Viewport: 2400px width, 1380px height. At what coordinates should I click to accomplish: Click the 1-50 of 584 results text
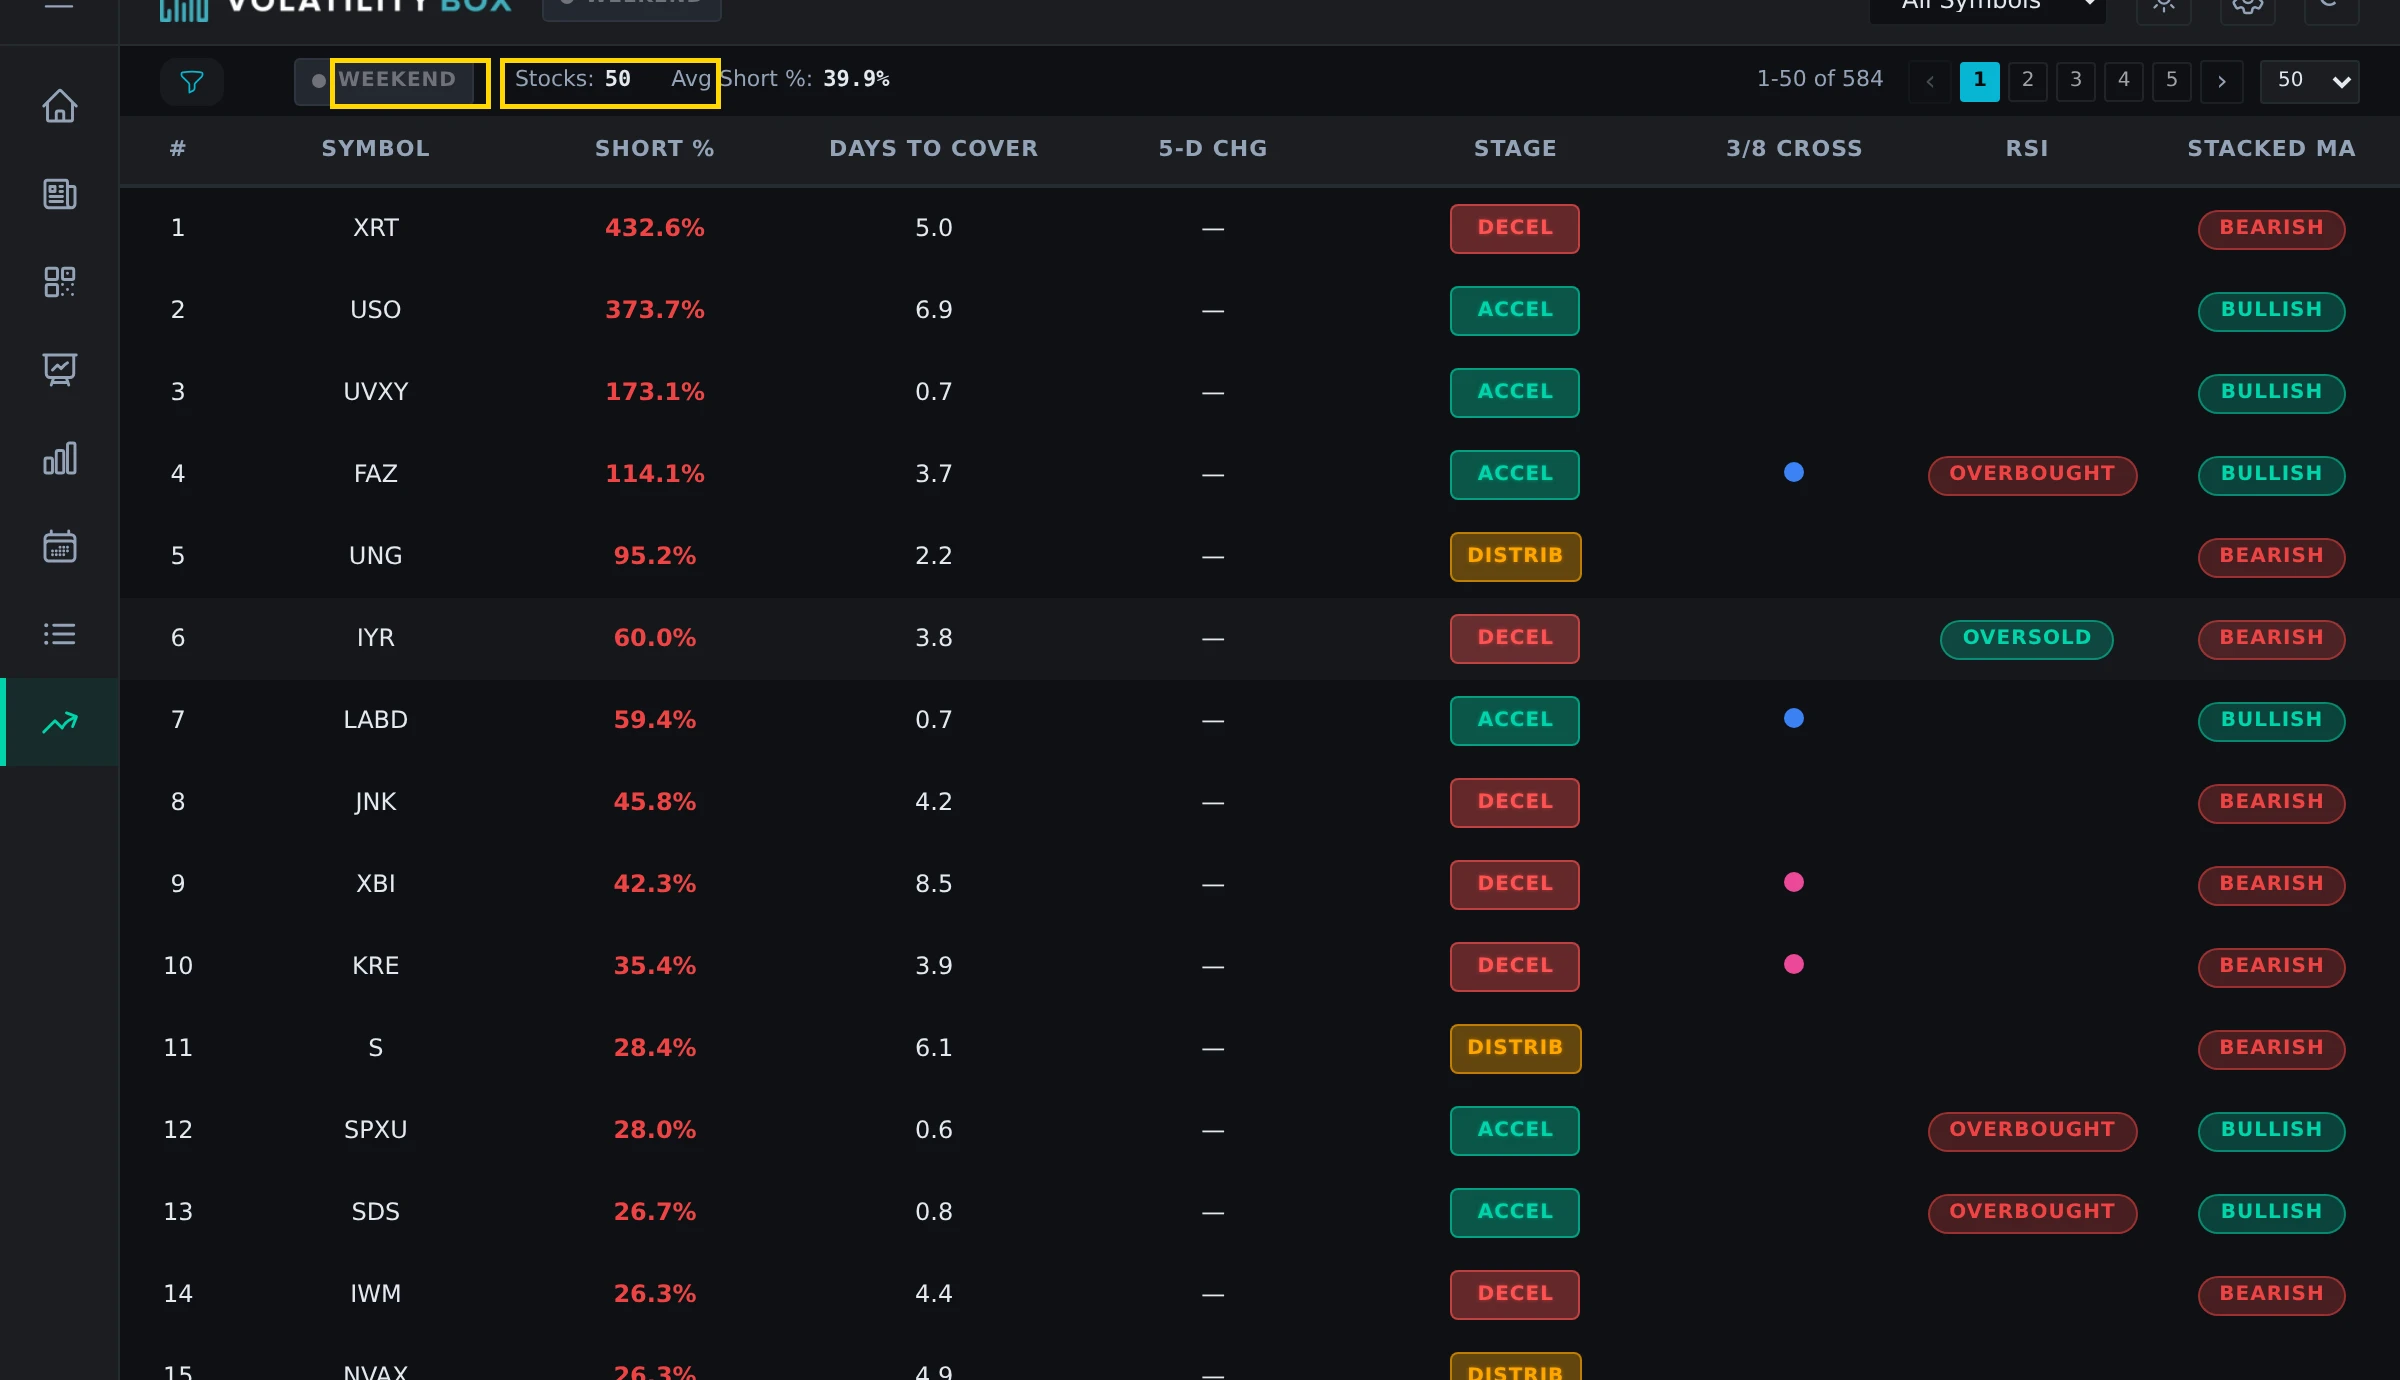click(1820, 79)
